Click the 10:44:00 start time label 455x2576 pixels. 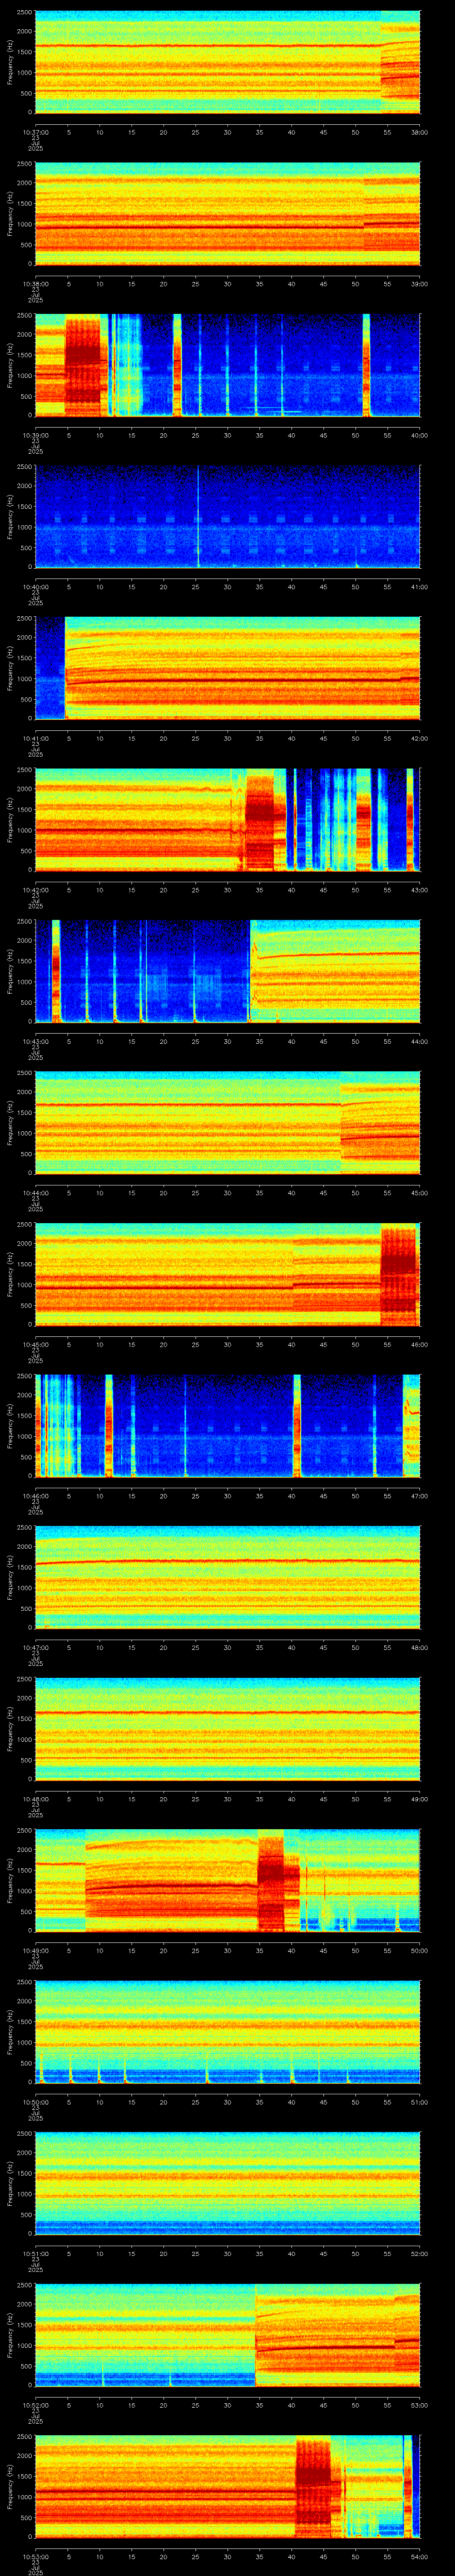pyautogui.click(x=35, y=1192)
